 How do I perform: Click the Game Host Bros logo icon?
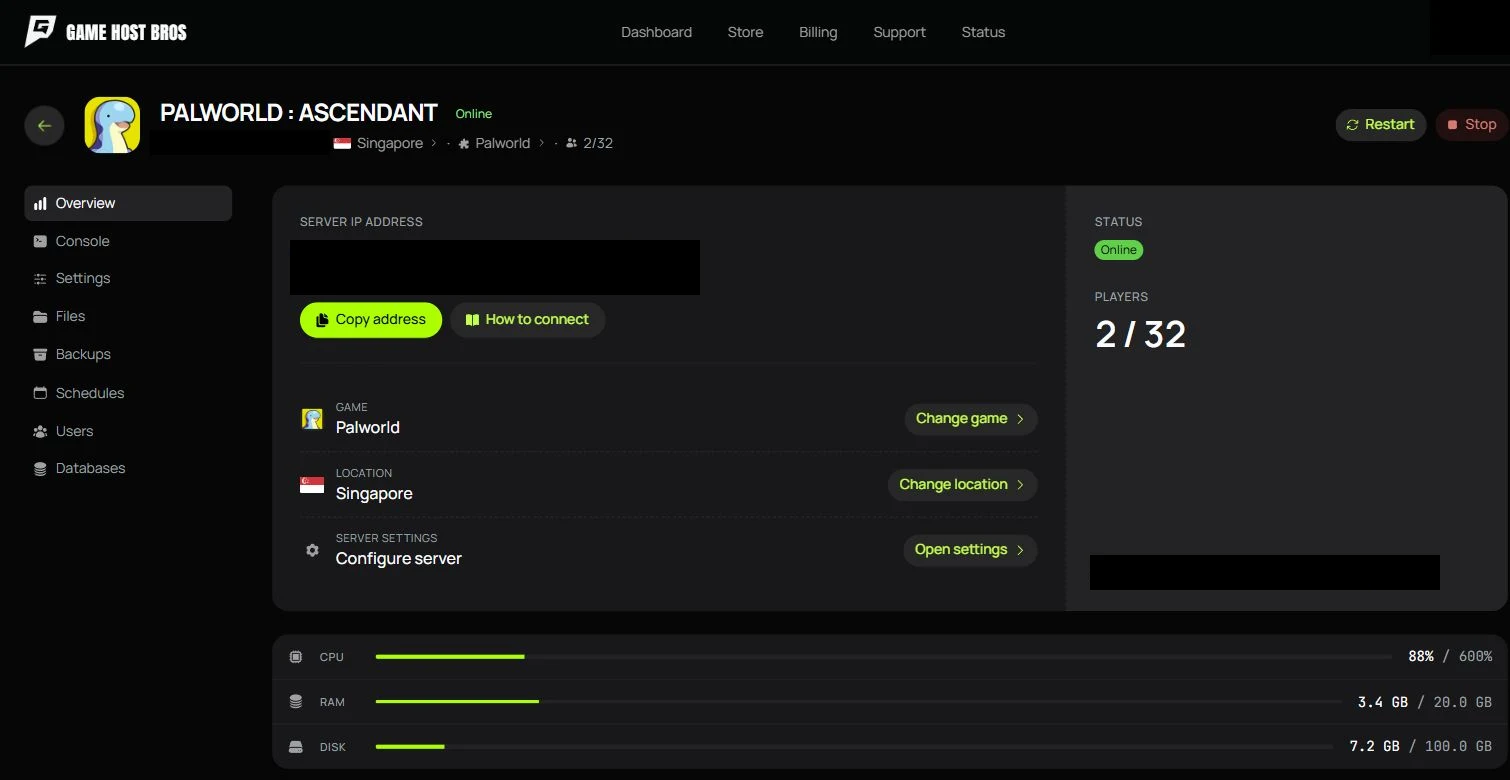[40, 31]
